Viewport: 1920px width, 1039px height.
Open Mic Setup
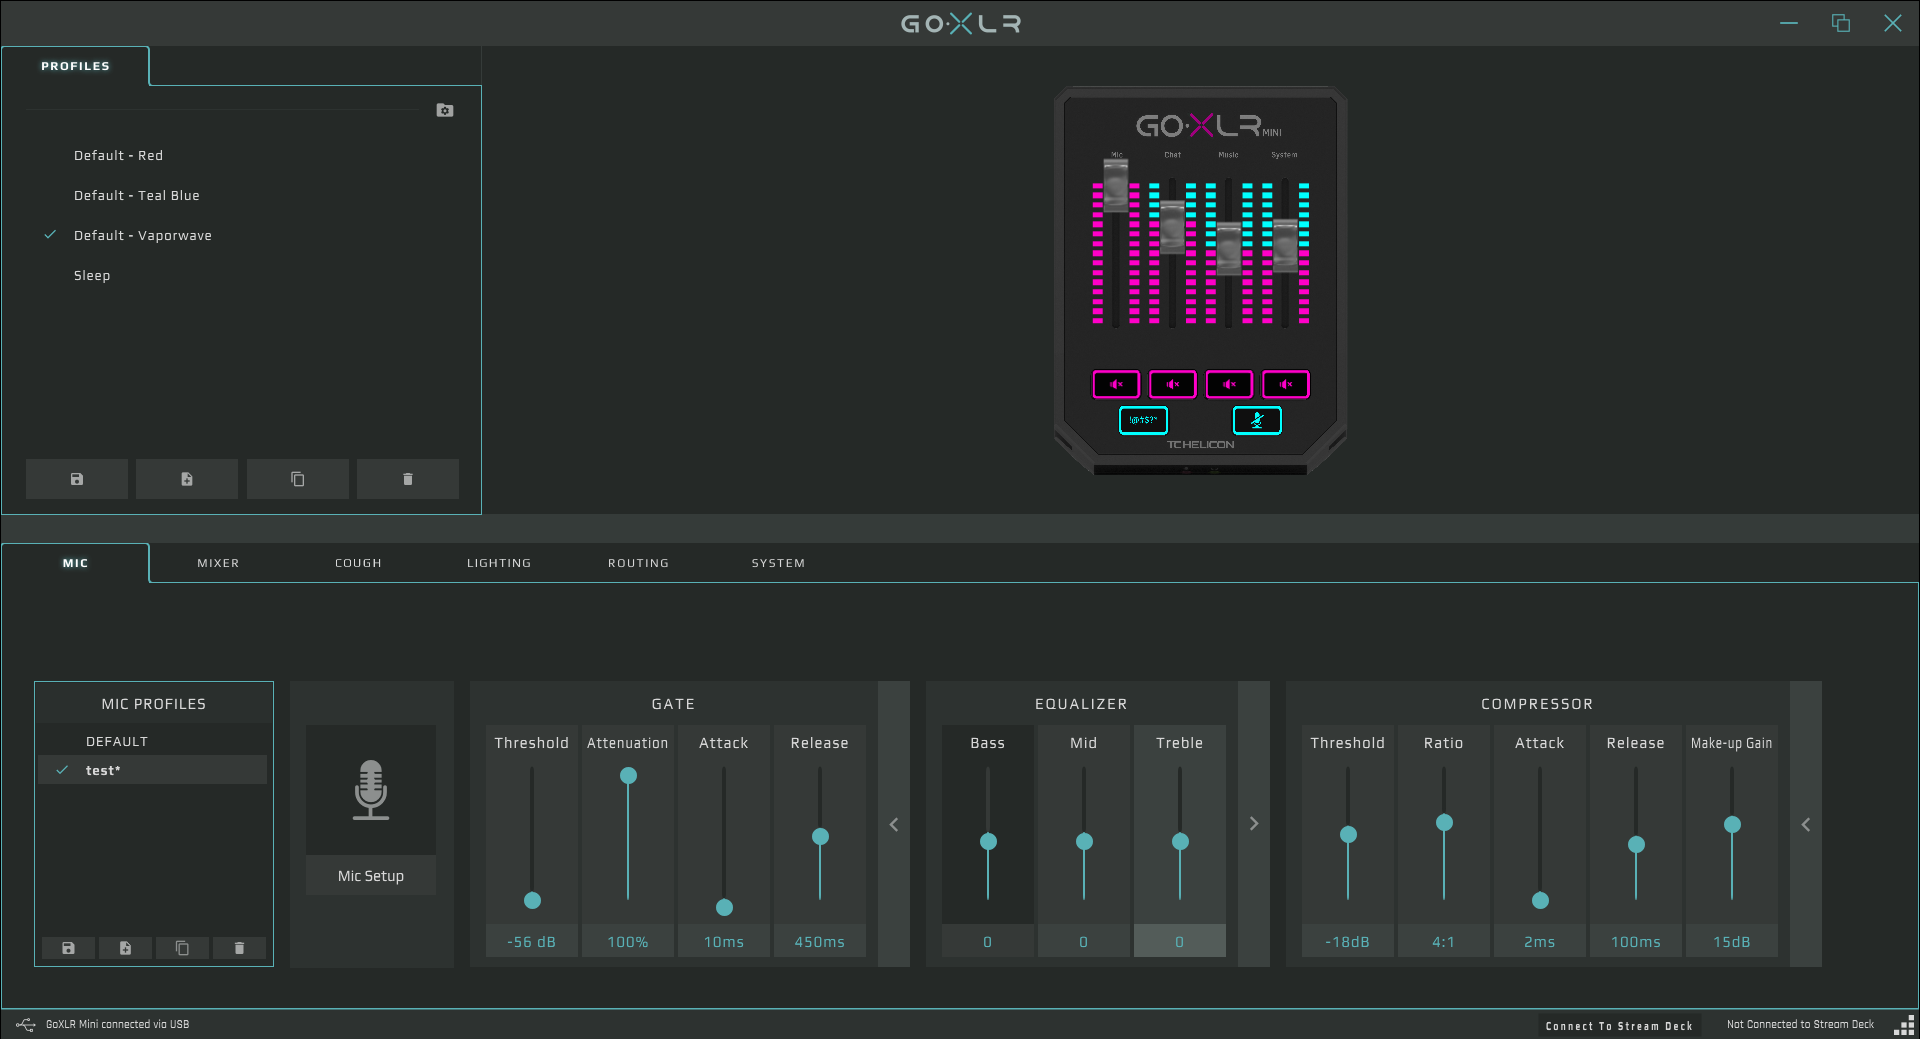[x=371, y=810]
